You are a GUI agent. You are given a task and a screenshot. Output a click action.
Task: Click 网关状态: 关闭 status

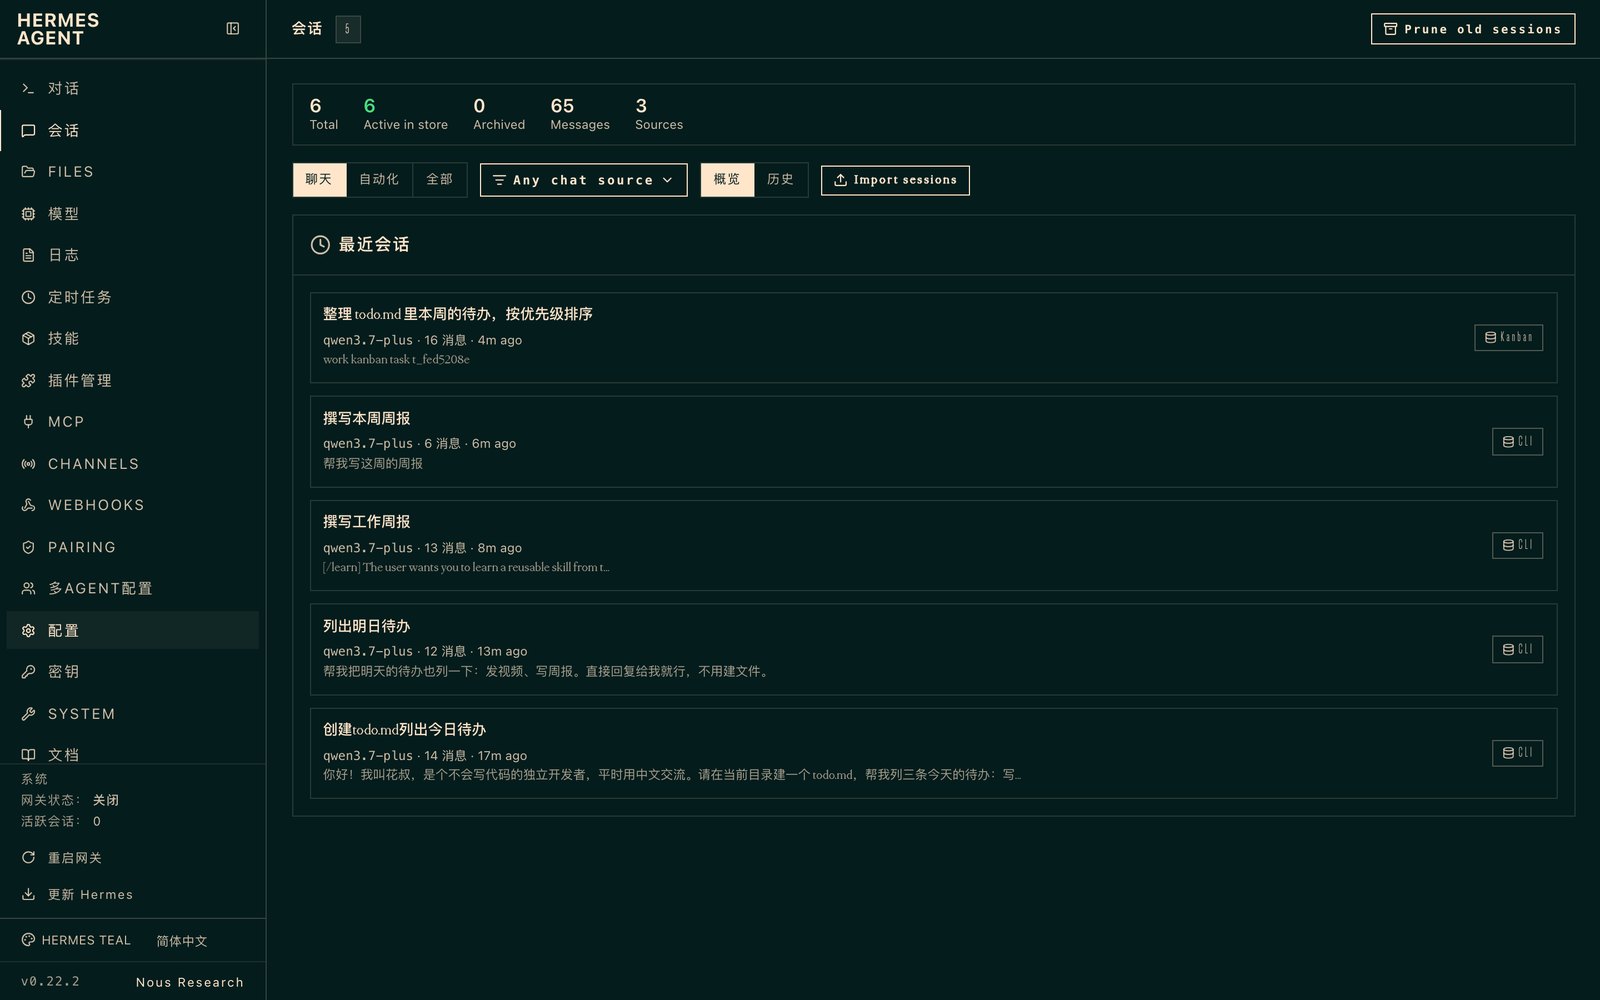click(70, 800)
